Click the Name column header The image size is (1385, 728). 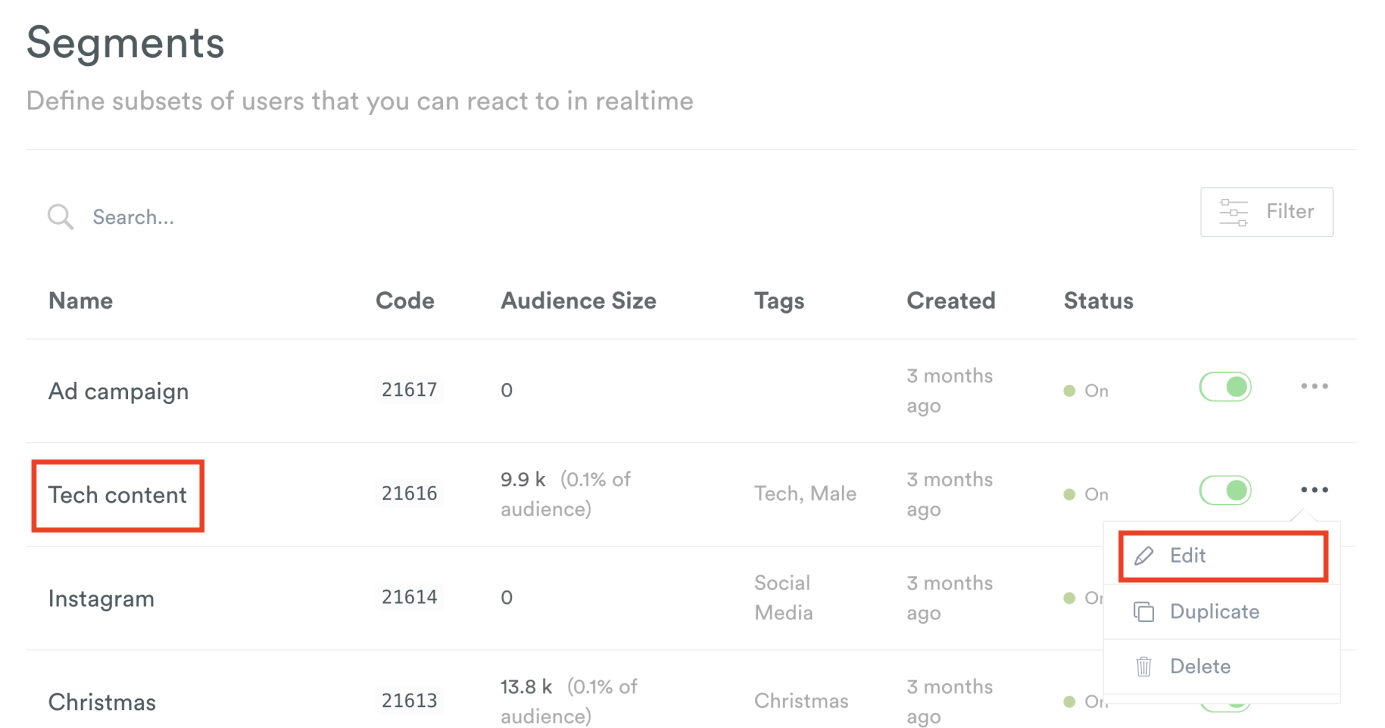click(80, 301)
